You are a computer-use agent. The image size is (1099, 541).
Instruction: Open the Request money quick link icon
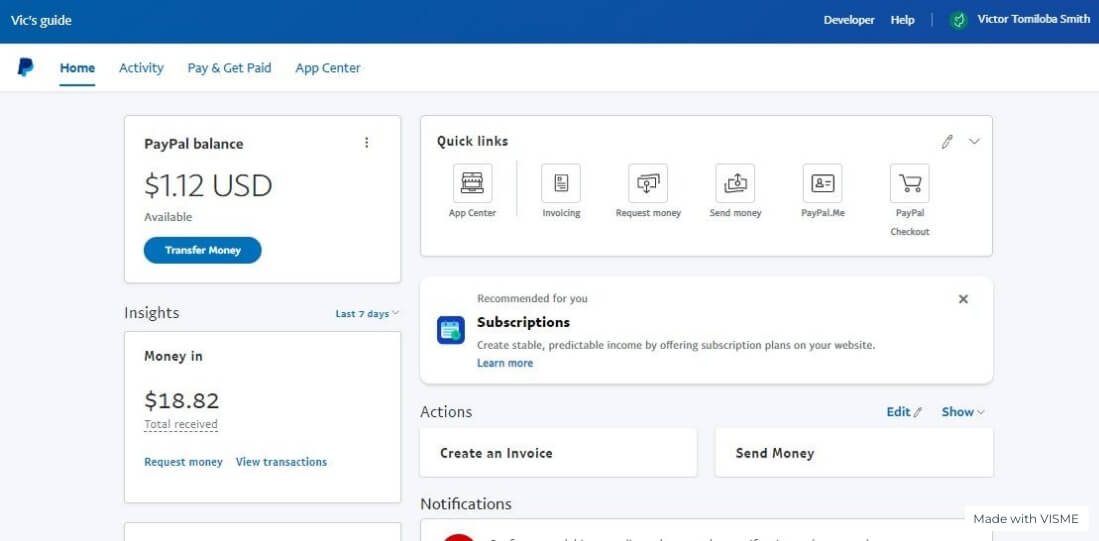[x=648, y=183]
